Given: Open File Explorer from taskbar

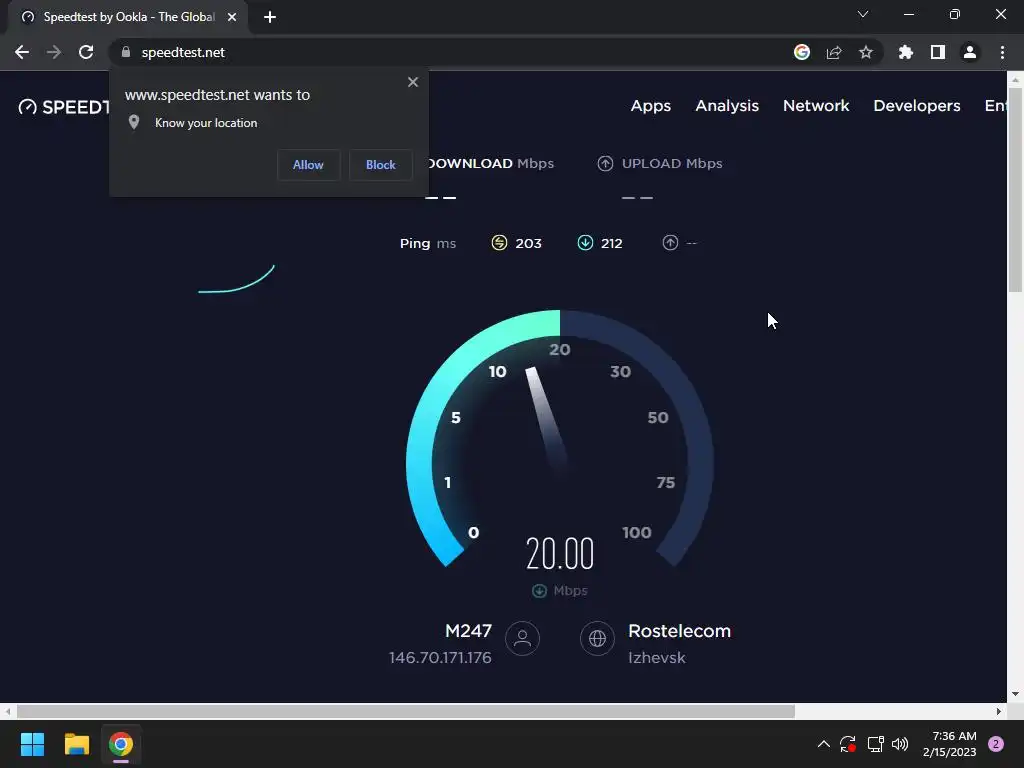Looking at the screenshot, I should [76, 744].
